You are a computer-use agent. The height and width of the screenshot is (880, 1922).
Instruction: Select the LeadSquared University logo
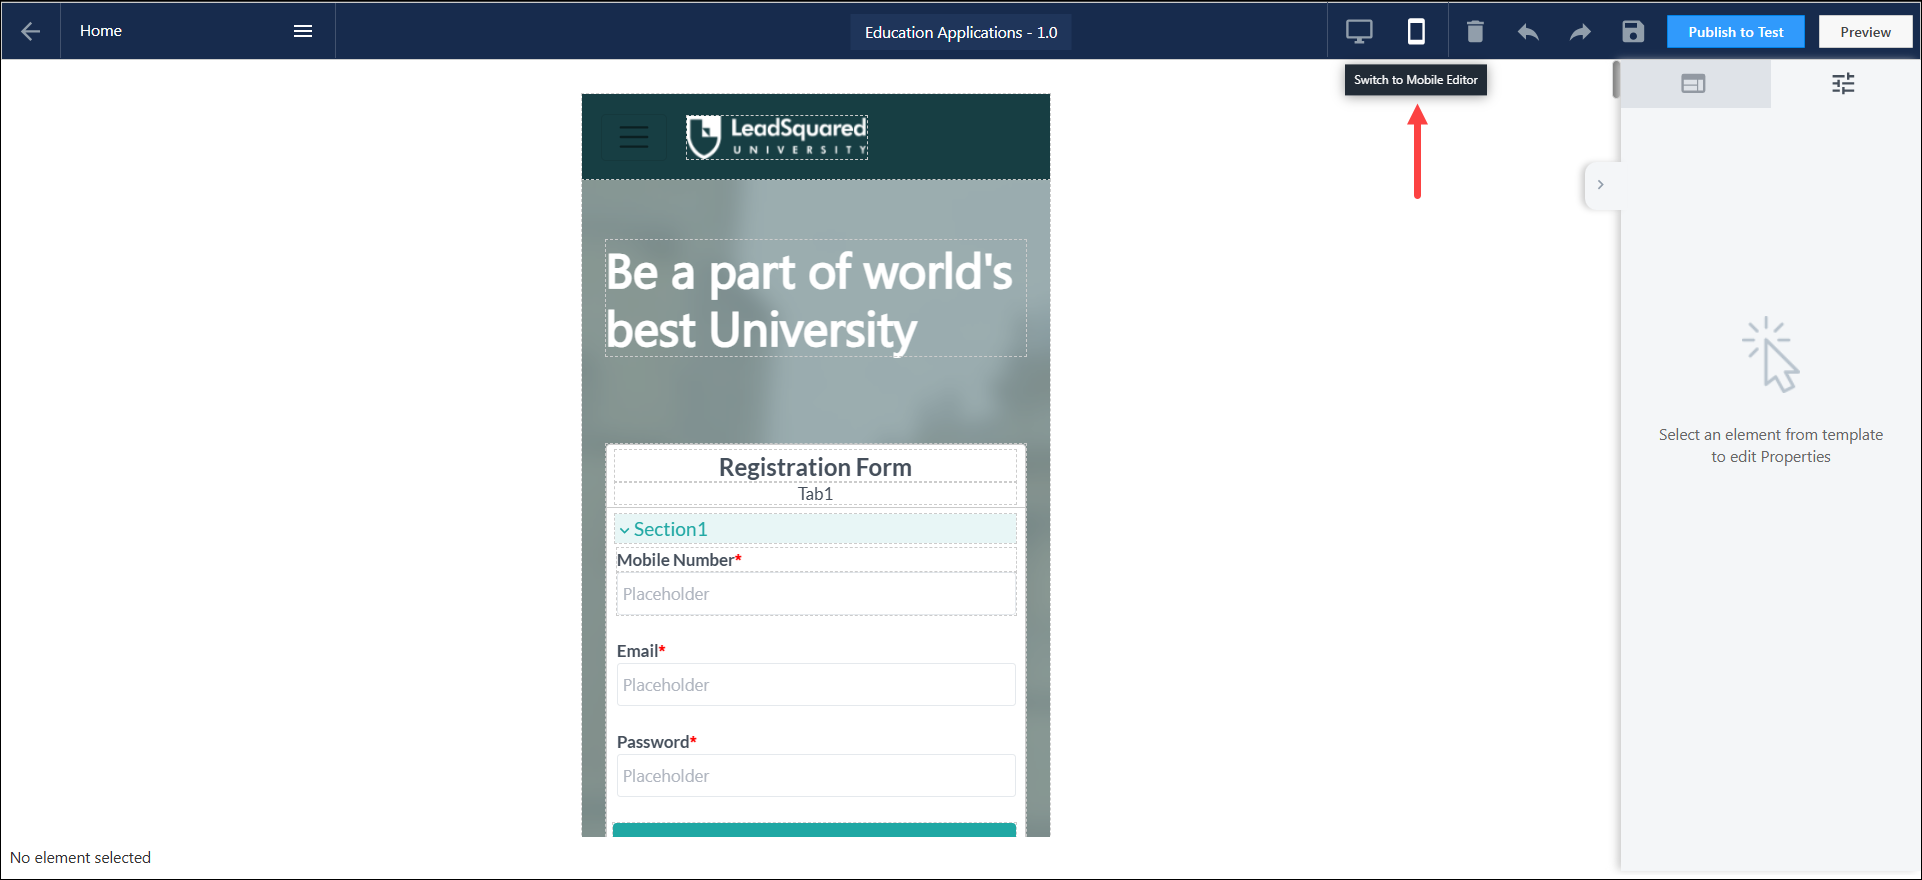click(x=777, y=137)
